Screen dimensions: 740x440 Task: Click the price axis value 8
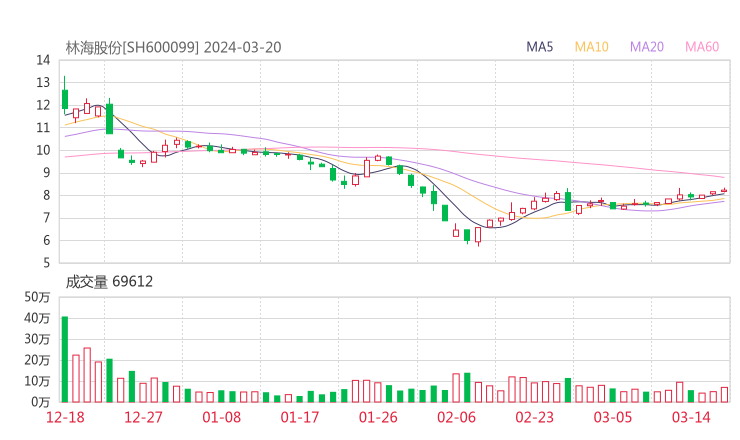(x=46, y=195)
